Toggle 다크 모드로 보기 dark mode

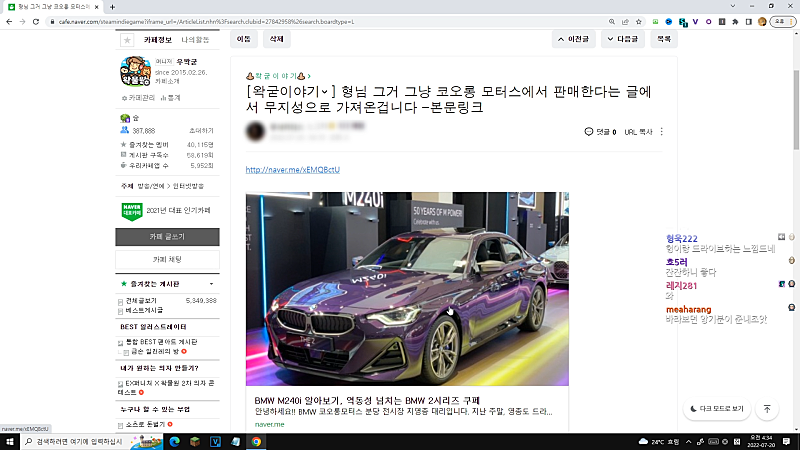717,409
